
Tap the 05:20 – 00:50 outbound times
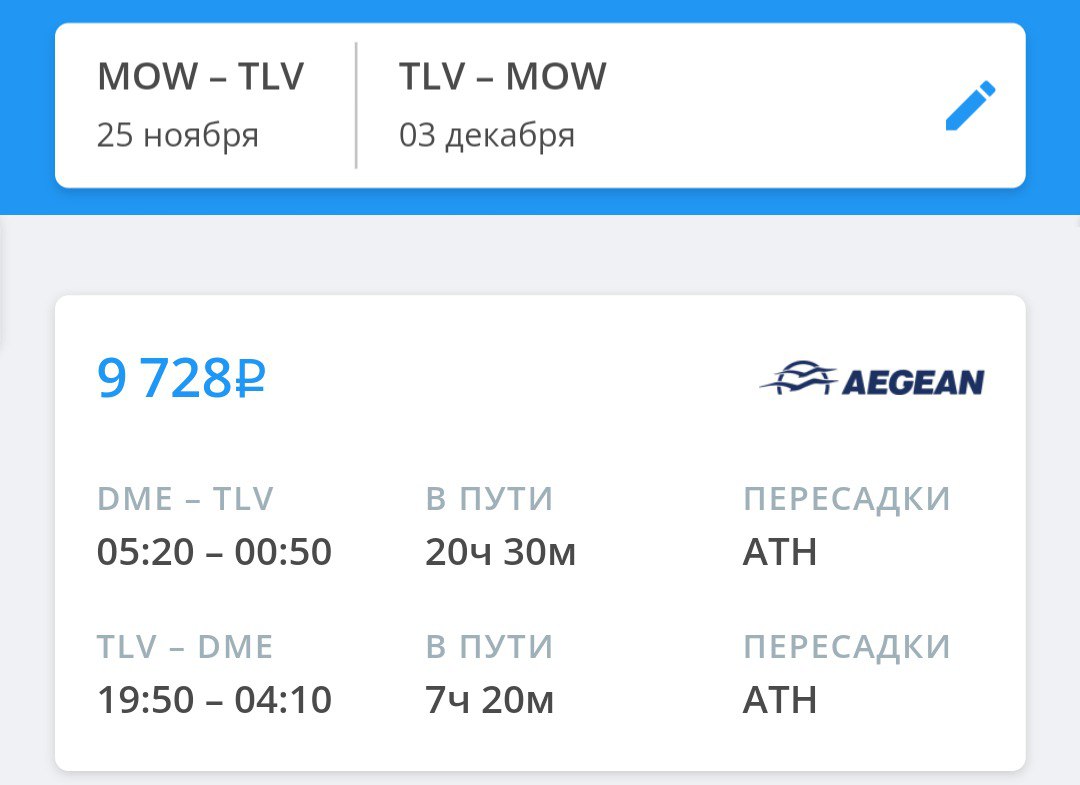214,552
